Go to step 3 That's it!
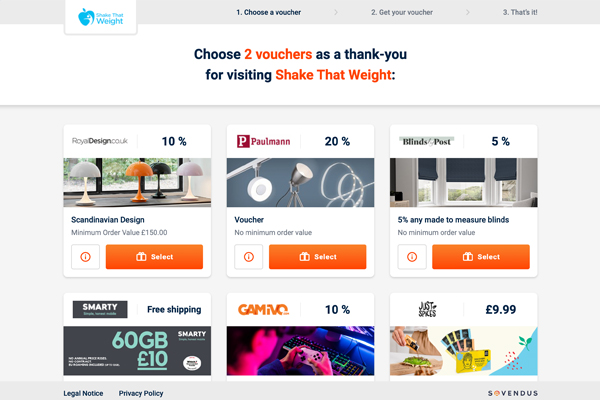Viewport: 600px width, 400px height. point(520,12)
